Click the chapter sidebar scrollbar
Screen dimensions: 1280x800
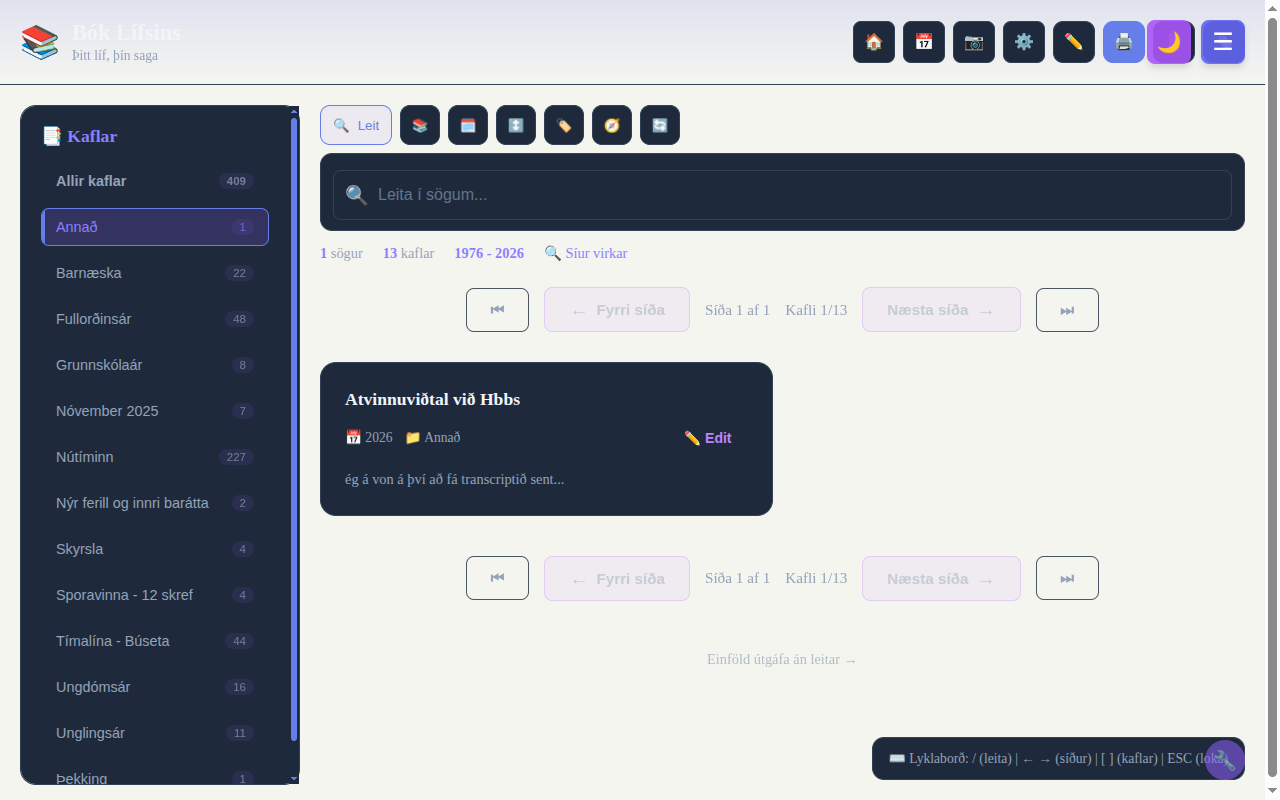point(294,430)
